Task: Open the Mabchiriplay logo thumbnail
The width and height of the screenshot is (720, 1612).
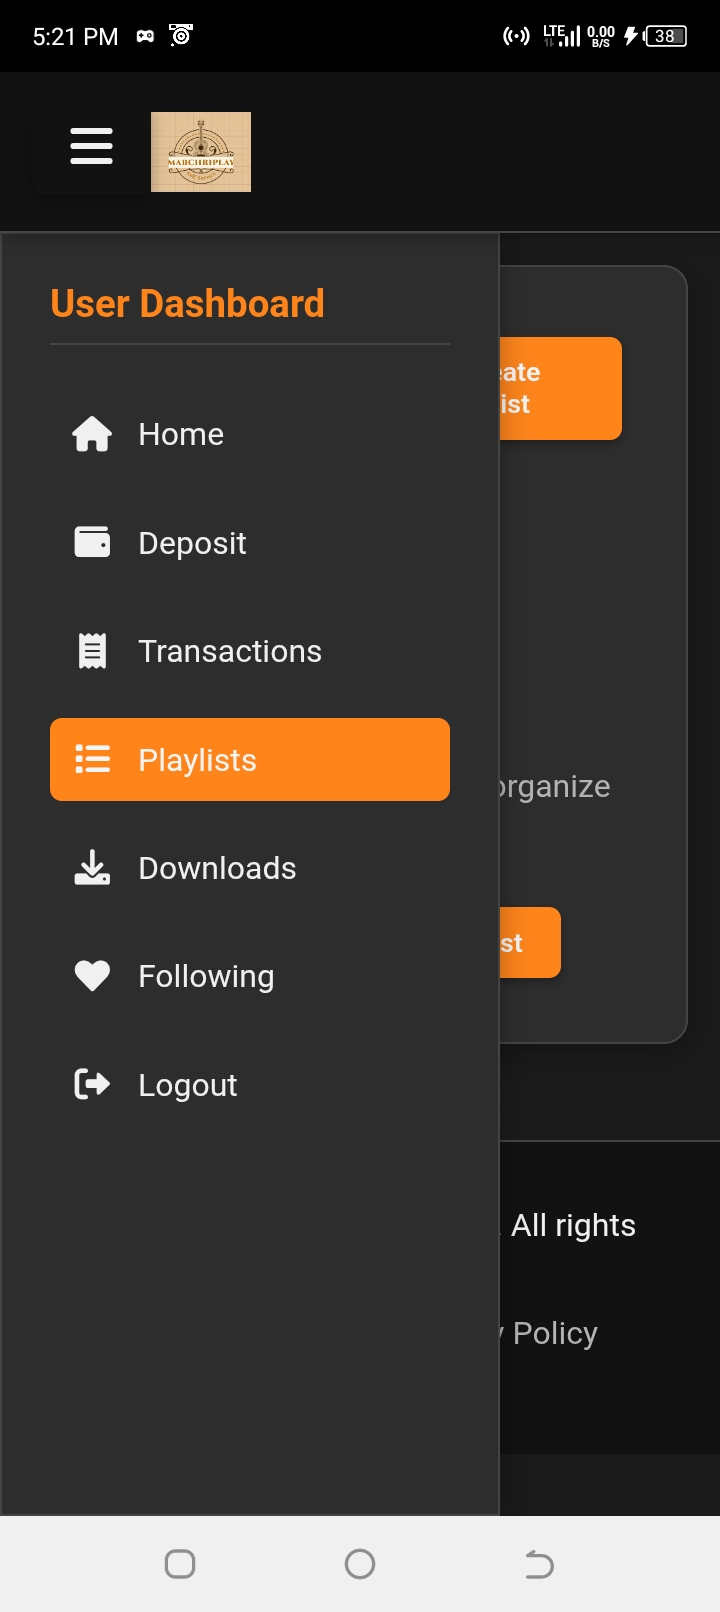Action: tap(201, 152)
